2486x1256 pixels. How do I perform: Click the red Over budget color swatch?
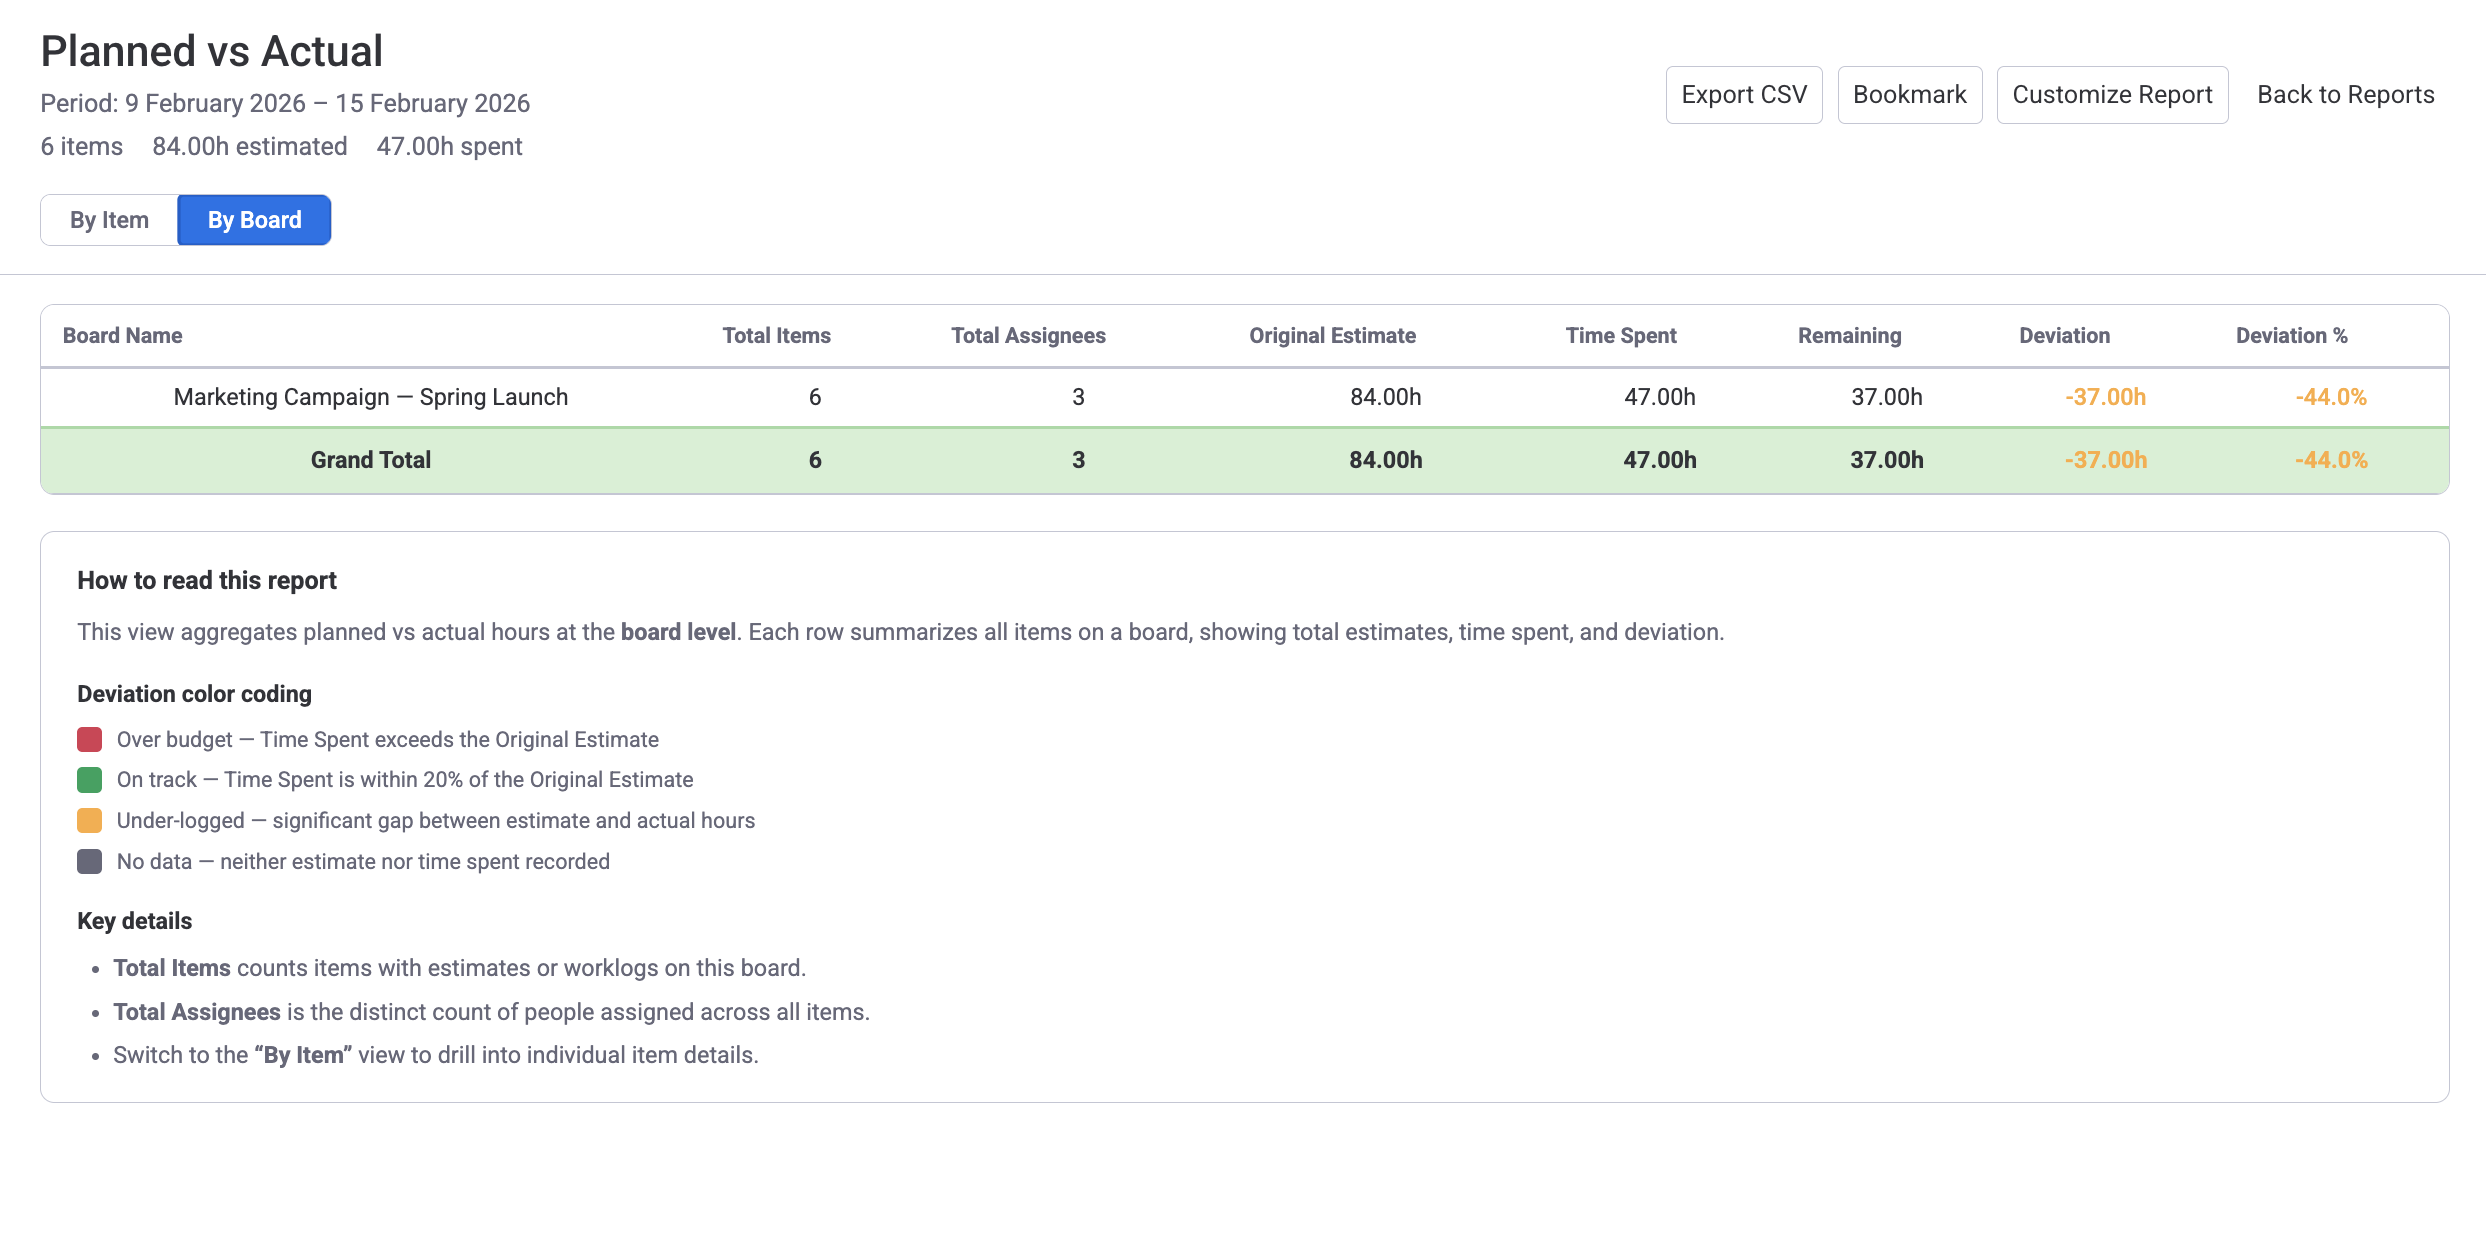(x=89, y=739)
